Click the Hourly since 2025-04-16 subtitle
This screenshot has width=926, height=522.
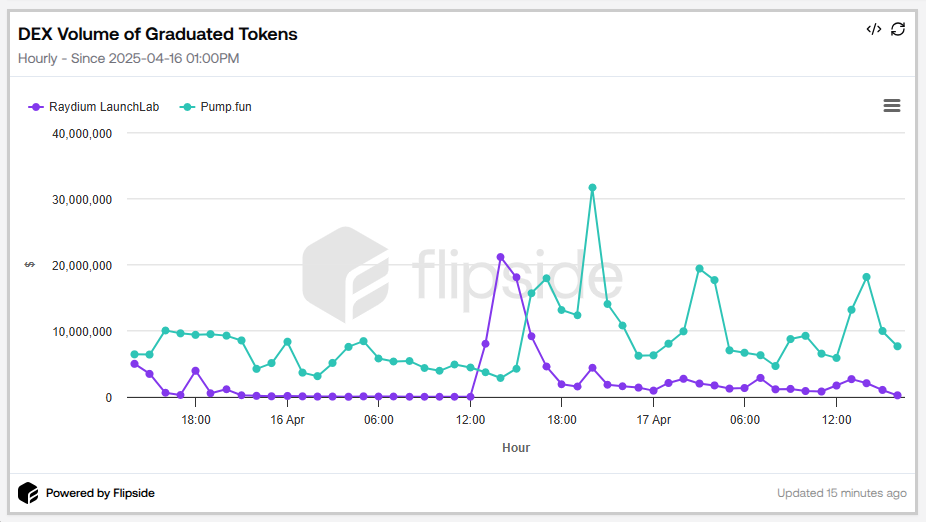click(x=128, y=58)
